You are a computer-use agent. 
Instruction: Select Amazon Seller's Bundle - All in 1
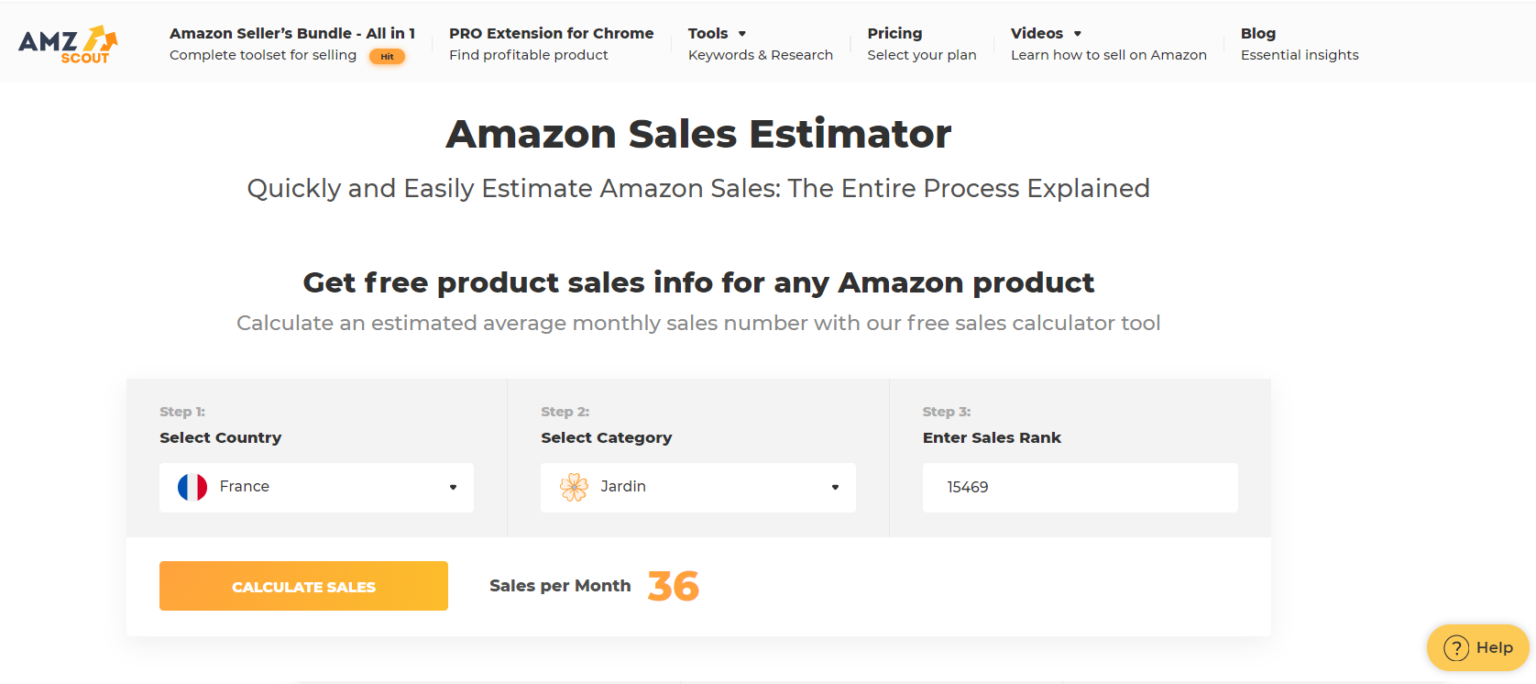[292, 33]
